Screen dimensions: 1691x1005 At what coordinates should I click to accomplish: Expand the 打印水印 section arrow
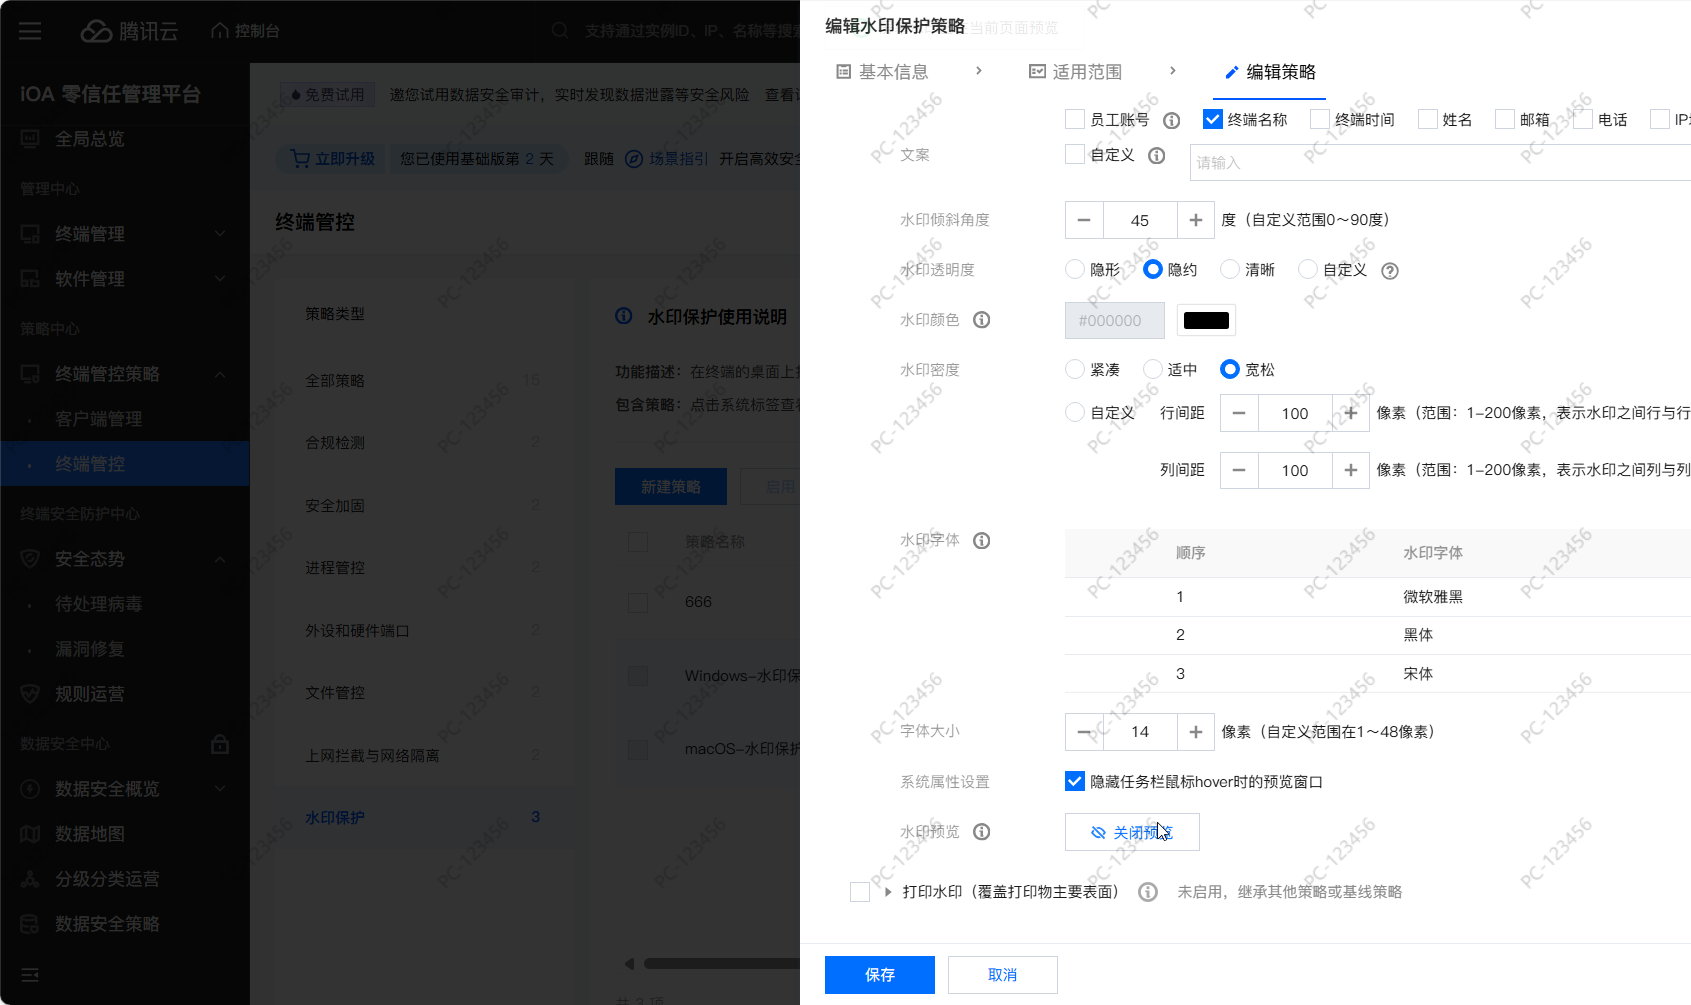click(x=888, y=892)
